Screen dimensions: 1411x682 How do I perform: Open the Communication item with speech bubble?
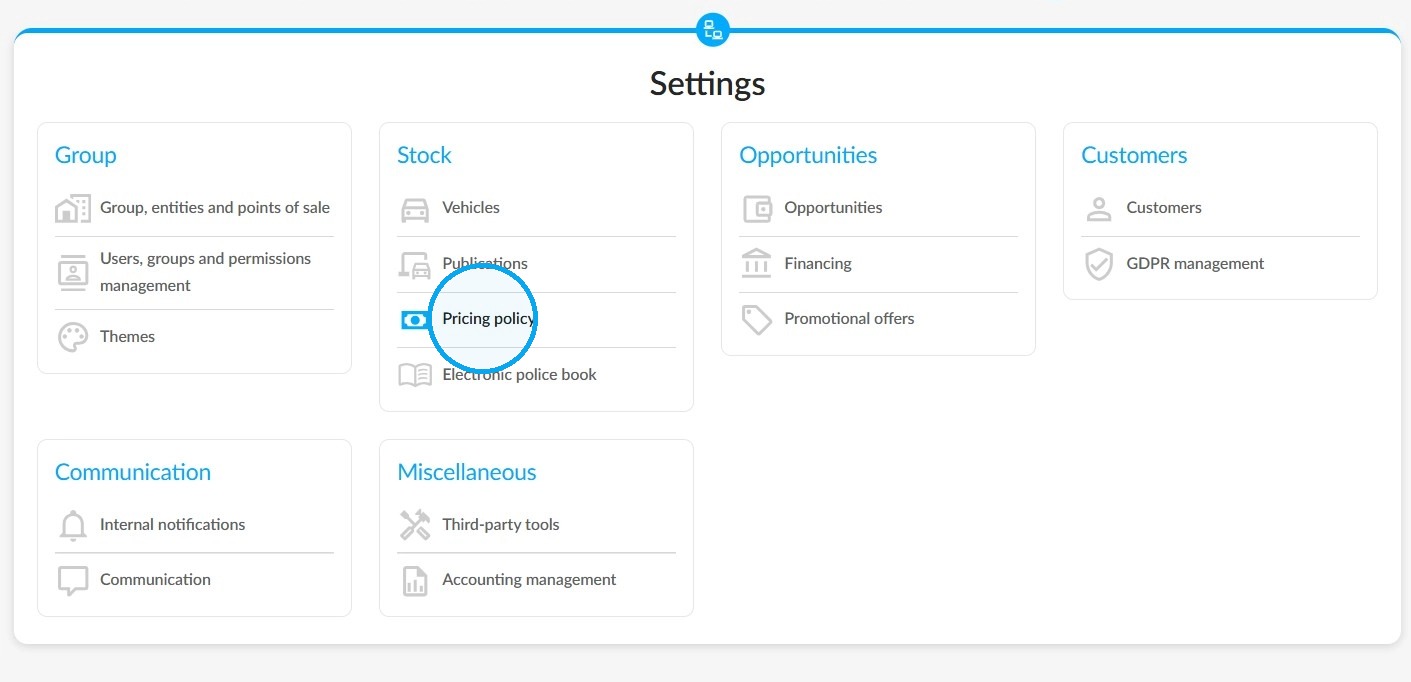(x=155, y=580)
